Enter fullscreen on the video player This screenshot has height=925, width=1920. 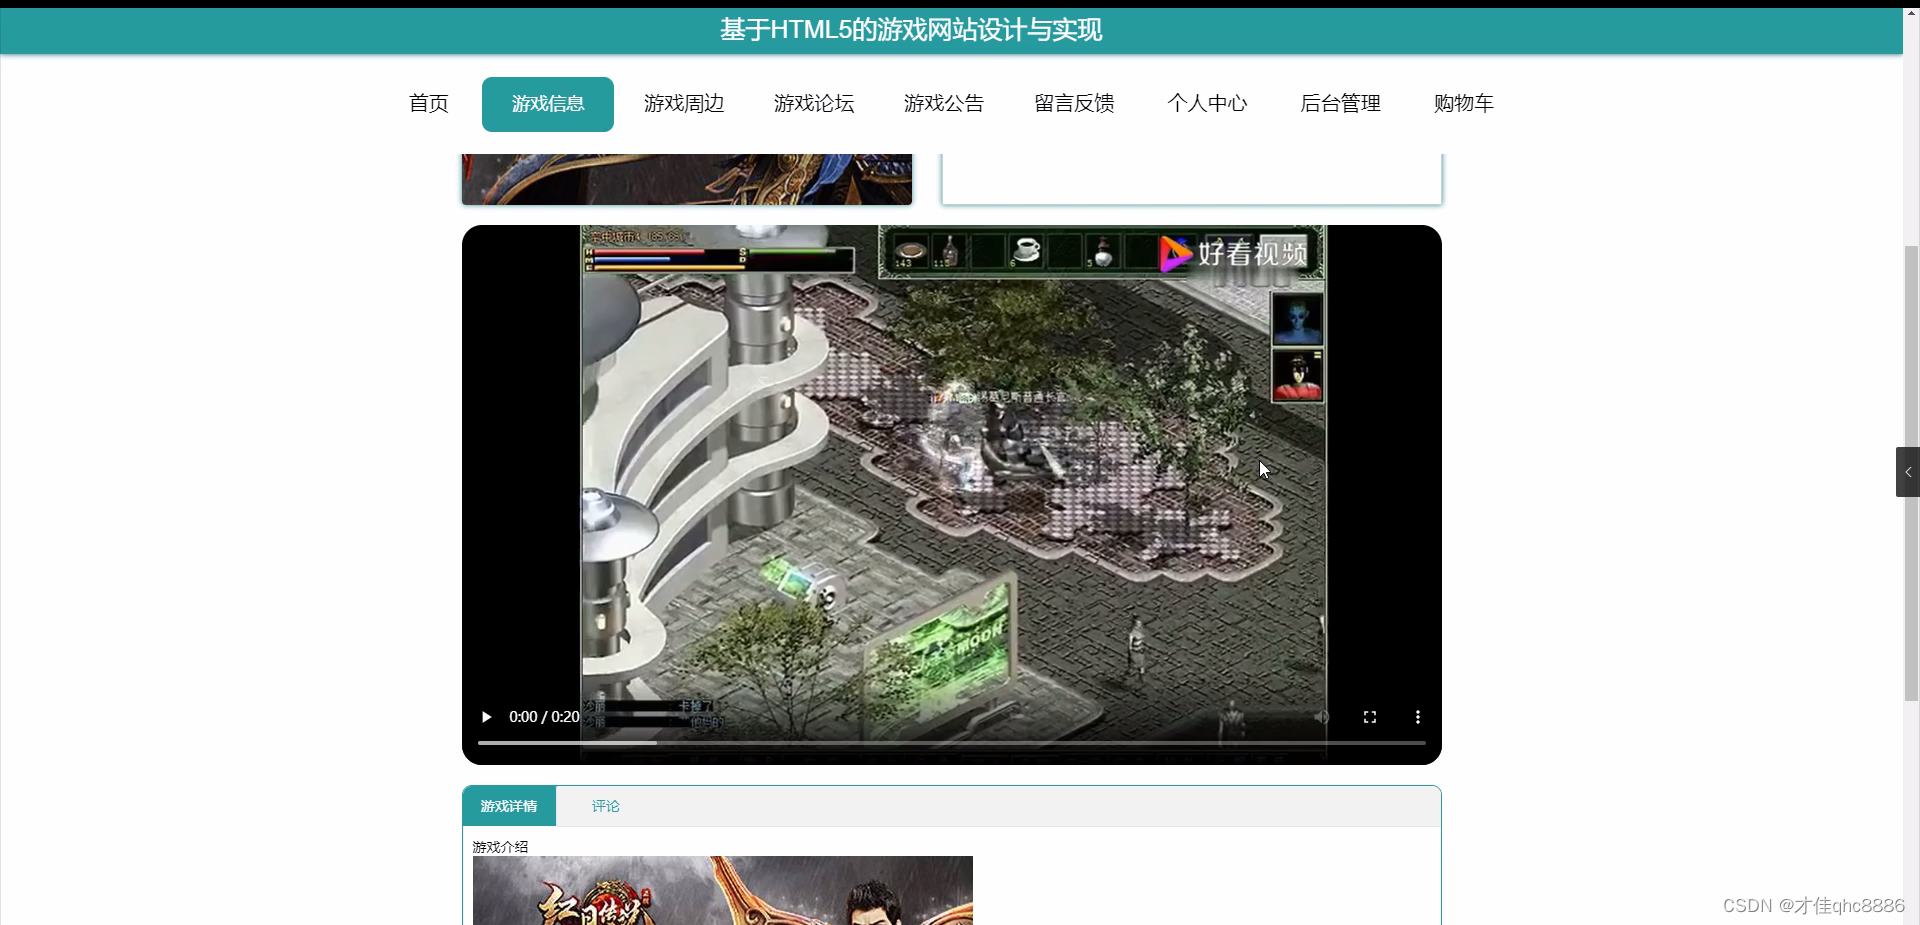click(1370, 717)
